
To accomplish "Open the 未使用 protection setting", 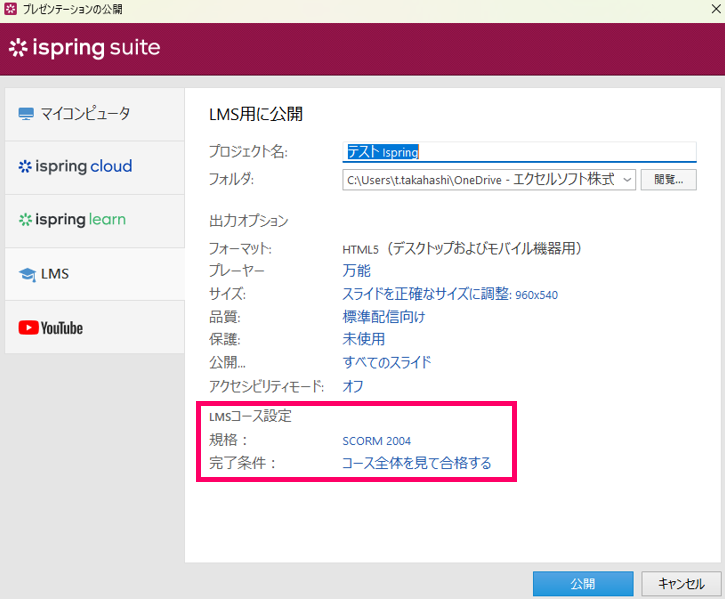I will pyautogui.click(x=363, y=339).
